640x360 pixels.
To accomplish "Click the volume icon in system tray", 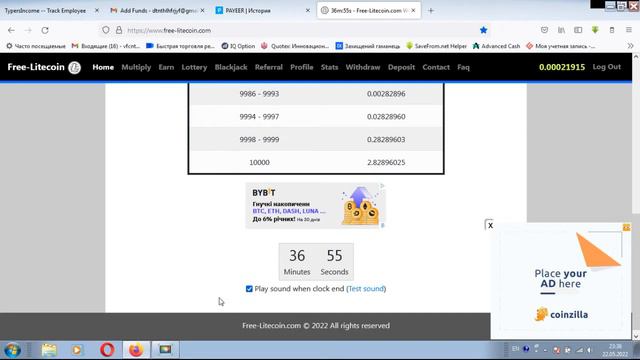I will click(589, 350).
